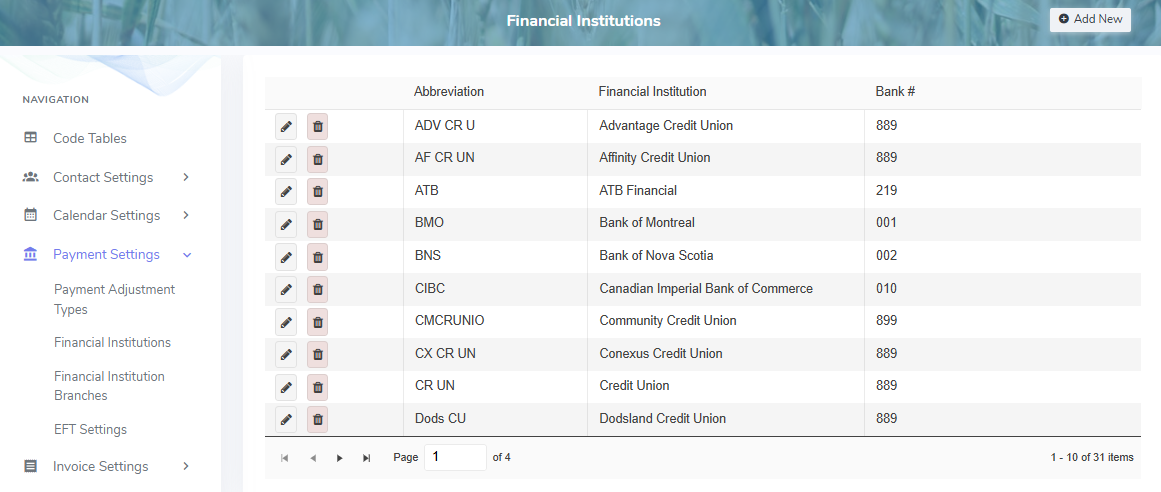Jump to last page of table
The width and height of the screenshot is (1161, 492).
click(367, 458)
